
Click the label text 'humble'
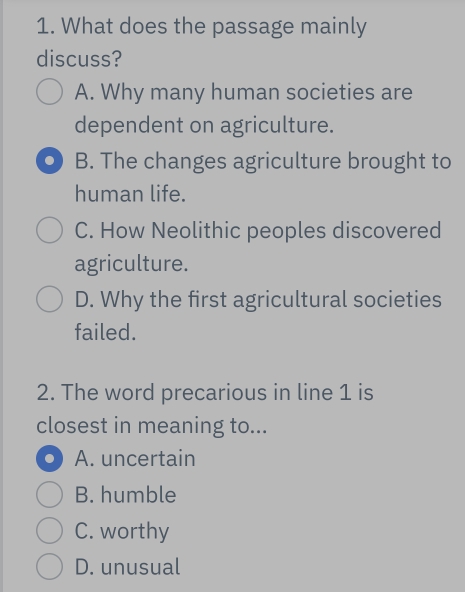click(x=139, y=495)
